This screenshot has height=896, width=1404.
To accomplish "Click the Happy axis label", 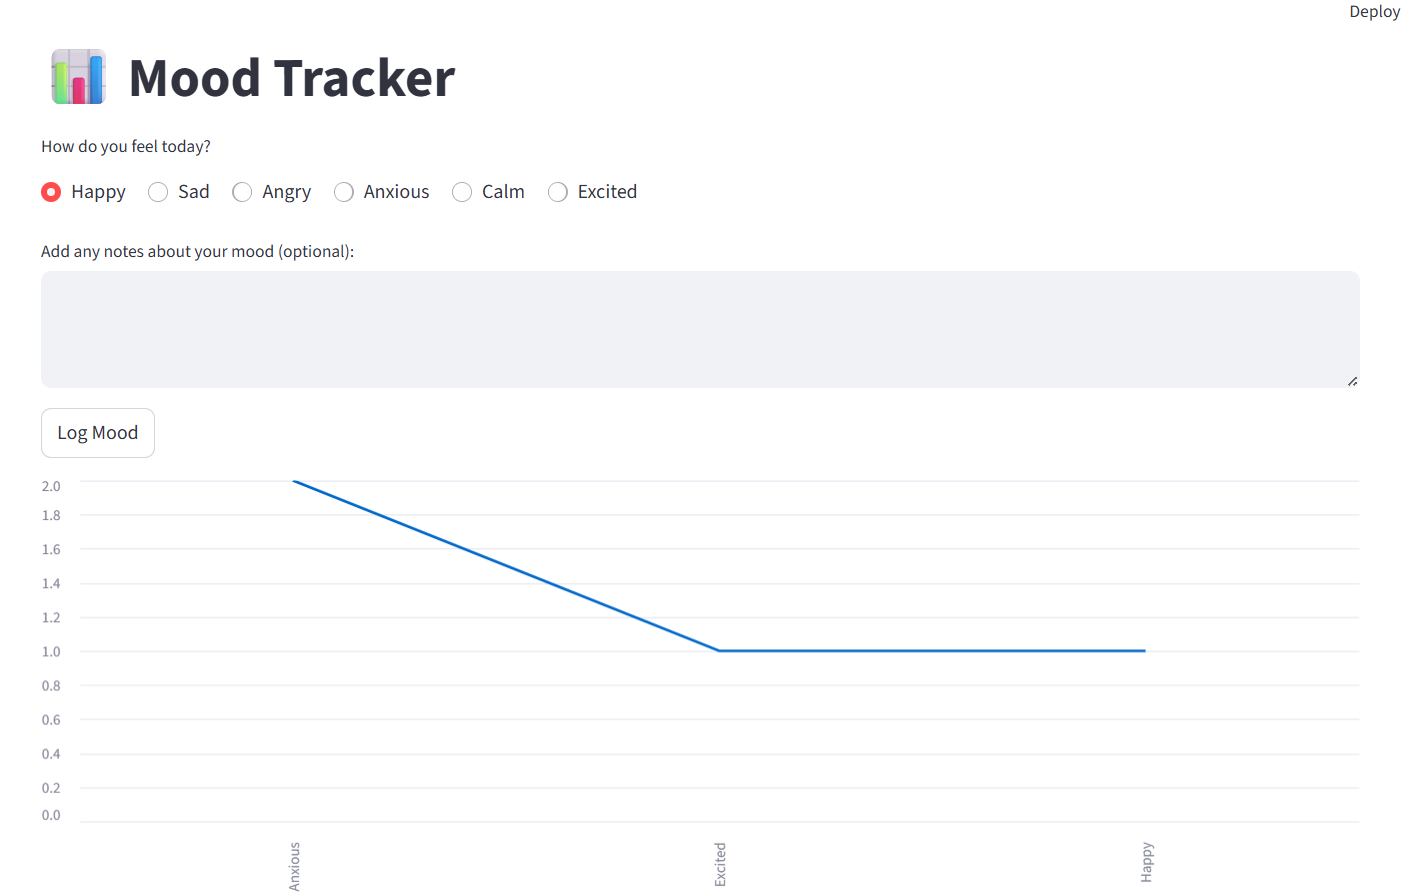I will [1146, 862].
